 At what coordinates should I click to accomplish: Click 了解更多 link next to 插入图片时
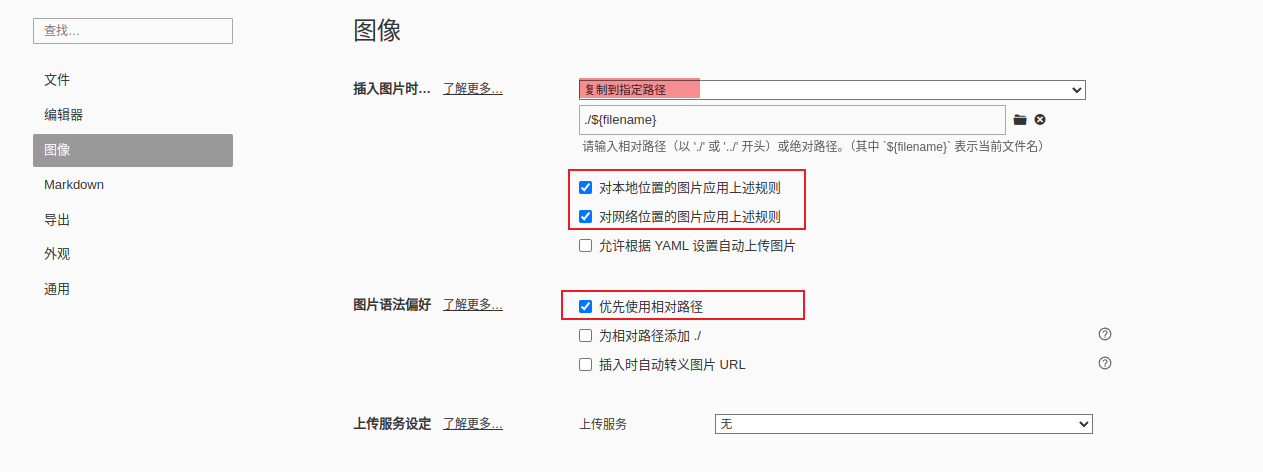tap(473, 88)
